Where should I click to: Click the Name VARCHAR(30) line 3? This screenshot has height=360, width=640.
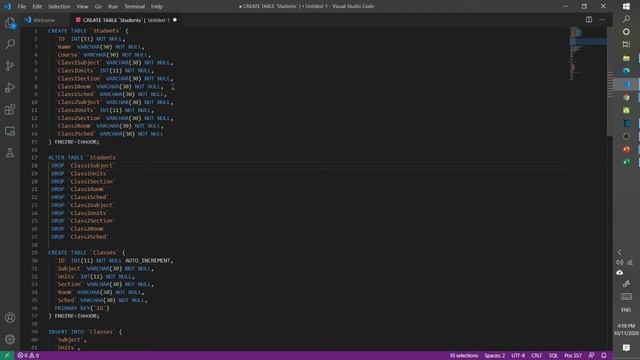click(x=100, y=47)
